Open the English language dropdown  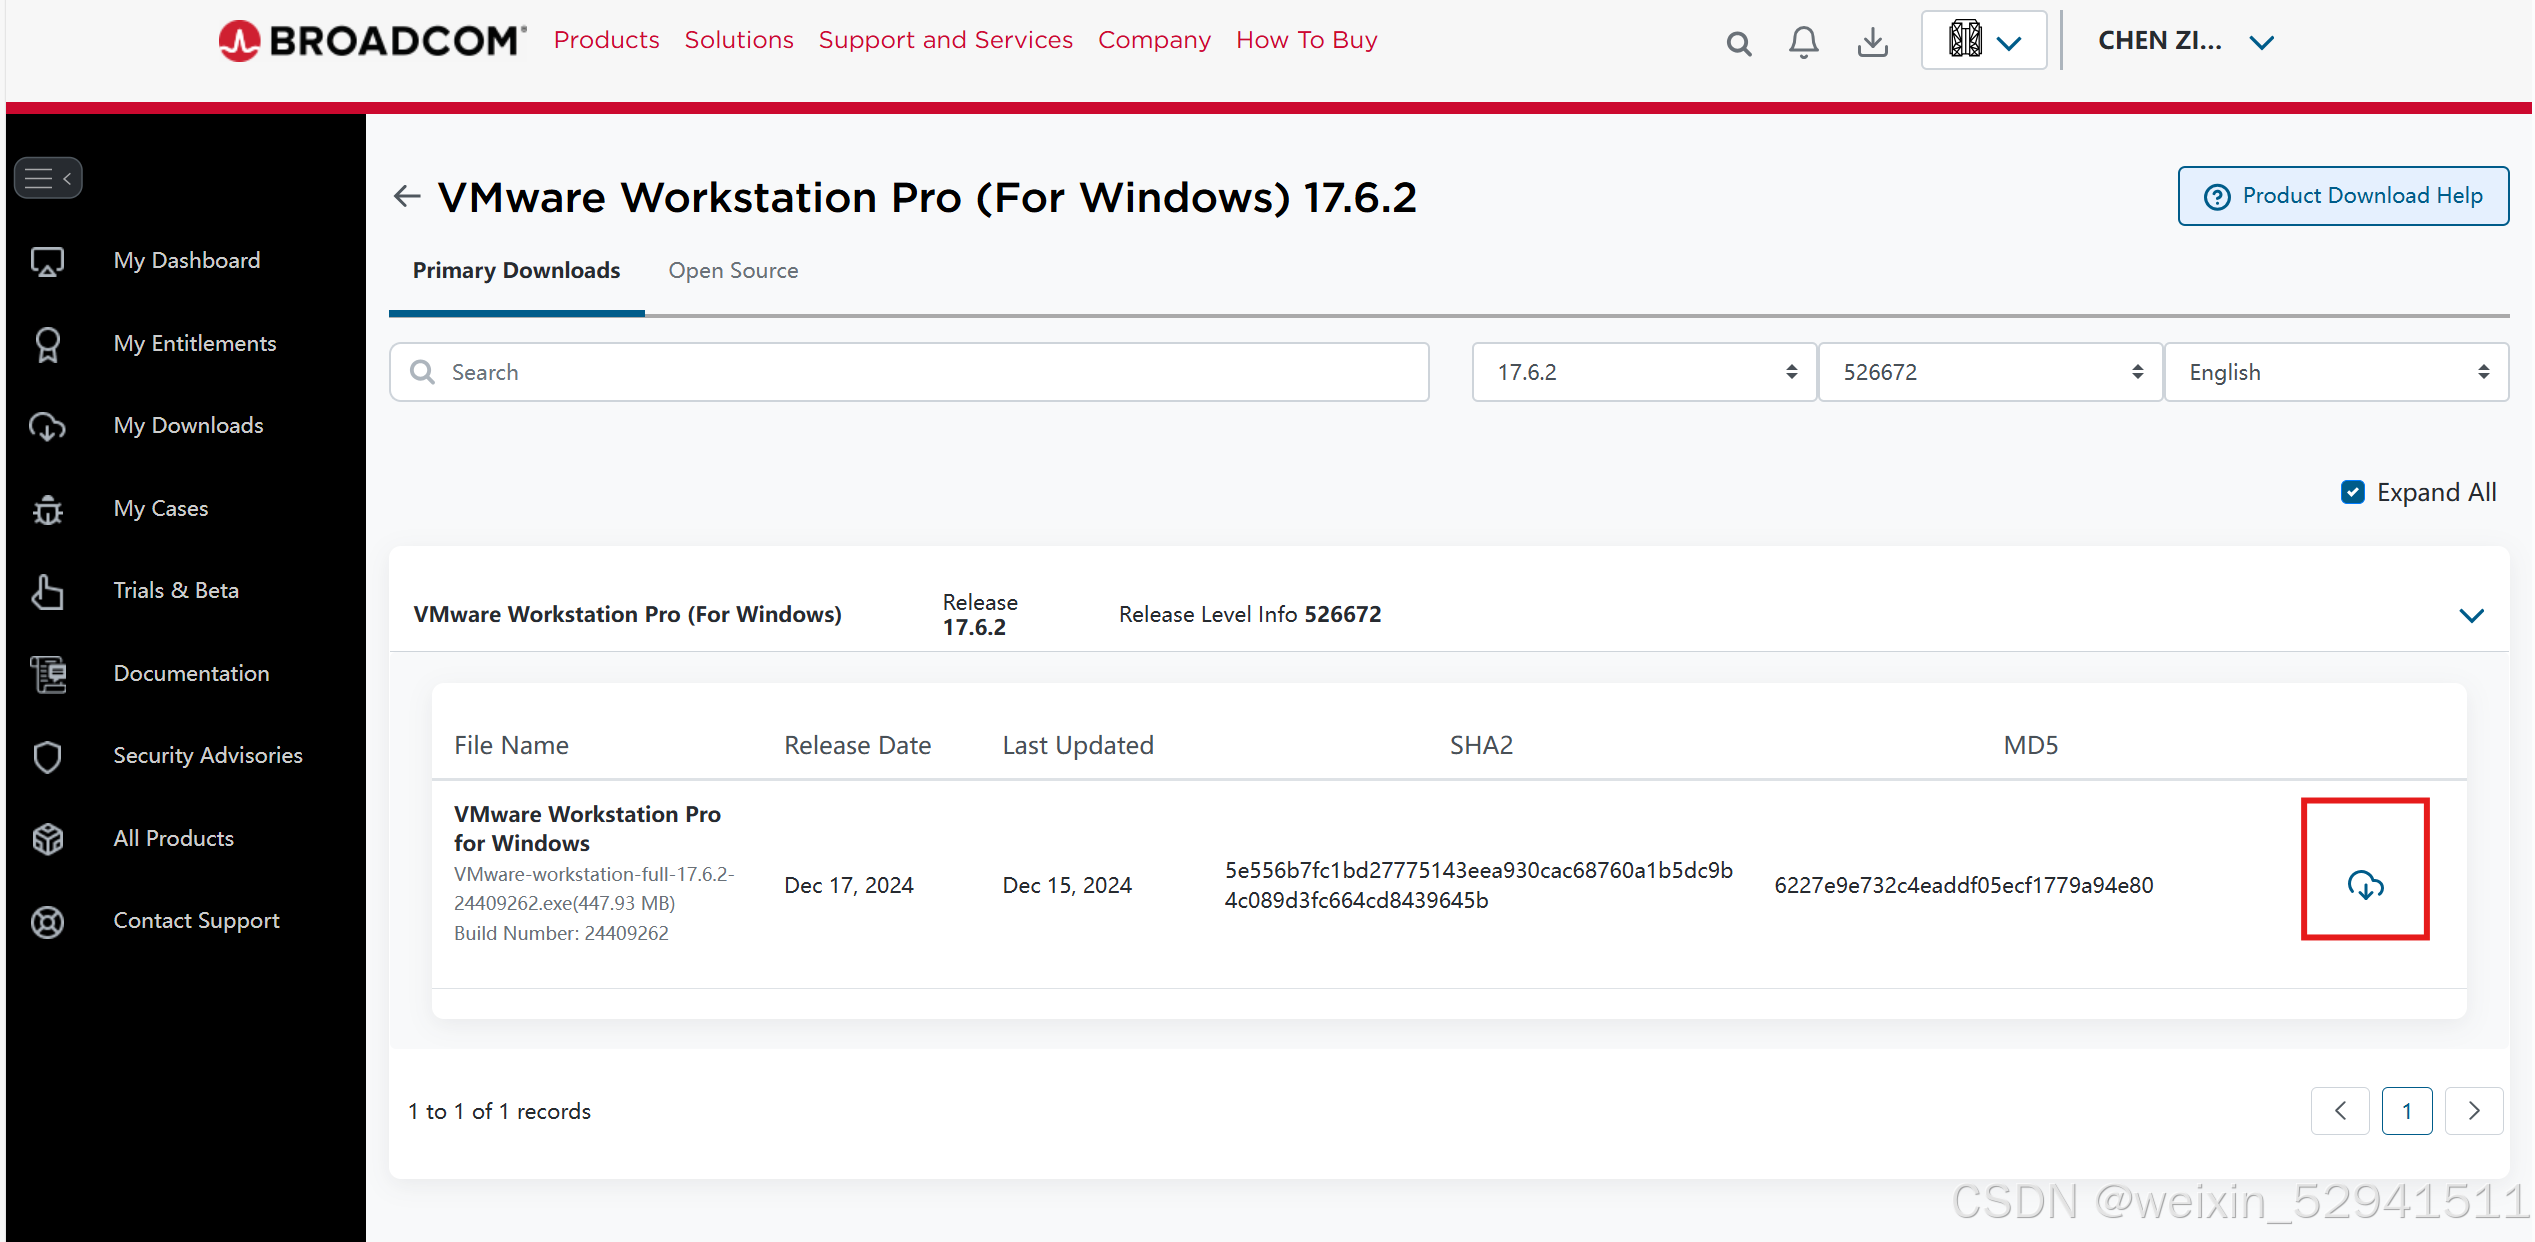2335,372
